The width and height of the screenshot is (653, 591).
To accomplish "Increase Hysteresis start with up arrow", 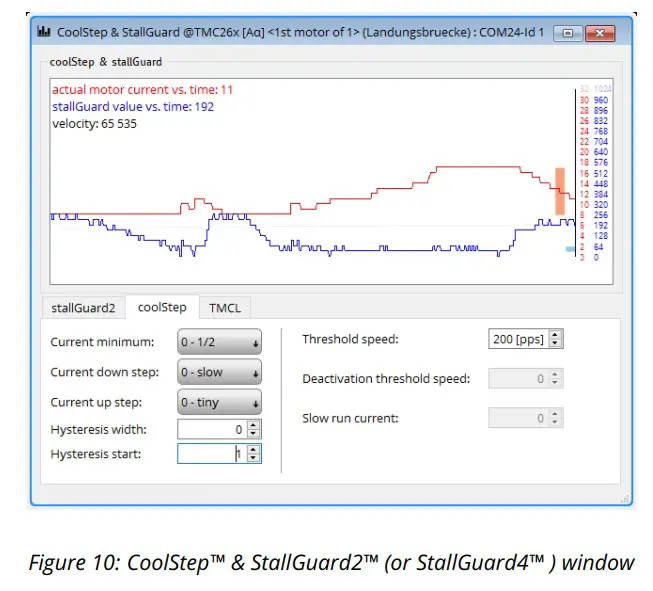I will click(x=253, y=449).
